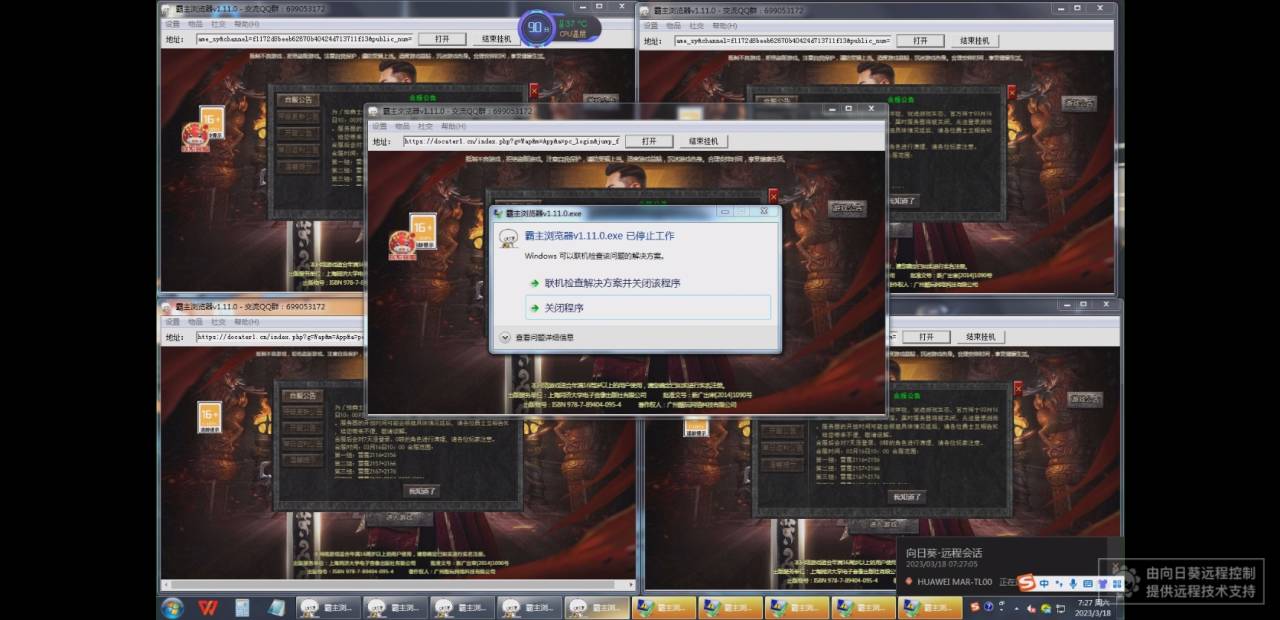Click the CPU temperature floating widget
This screenshot has height=620, width=1280.
tap(558, 27)
